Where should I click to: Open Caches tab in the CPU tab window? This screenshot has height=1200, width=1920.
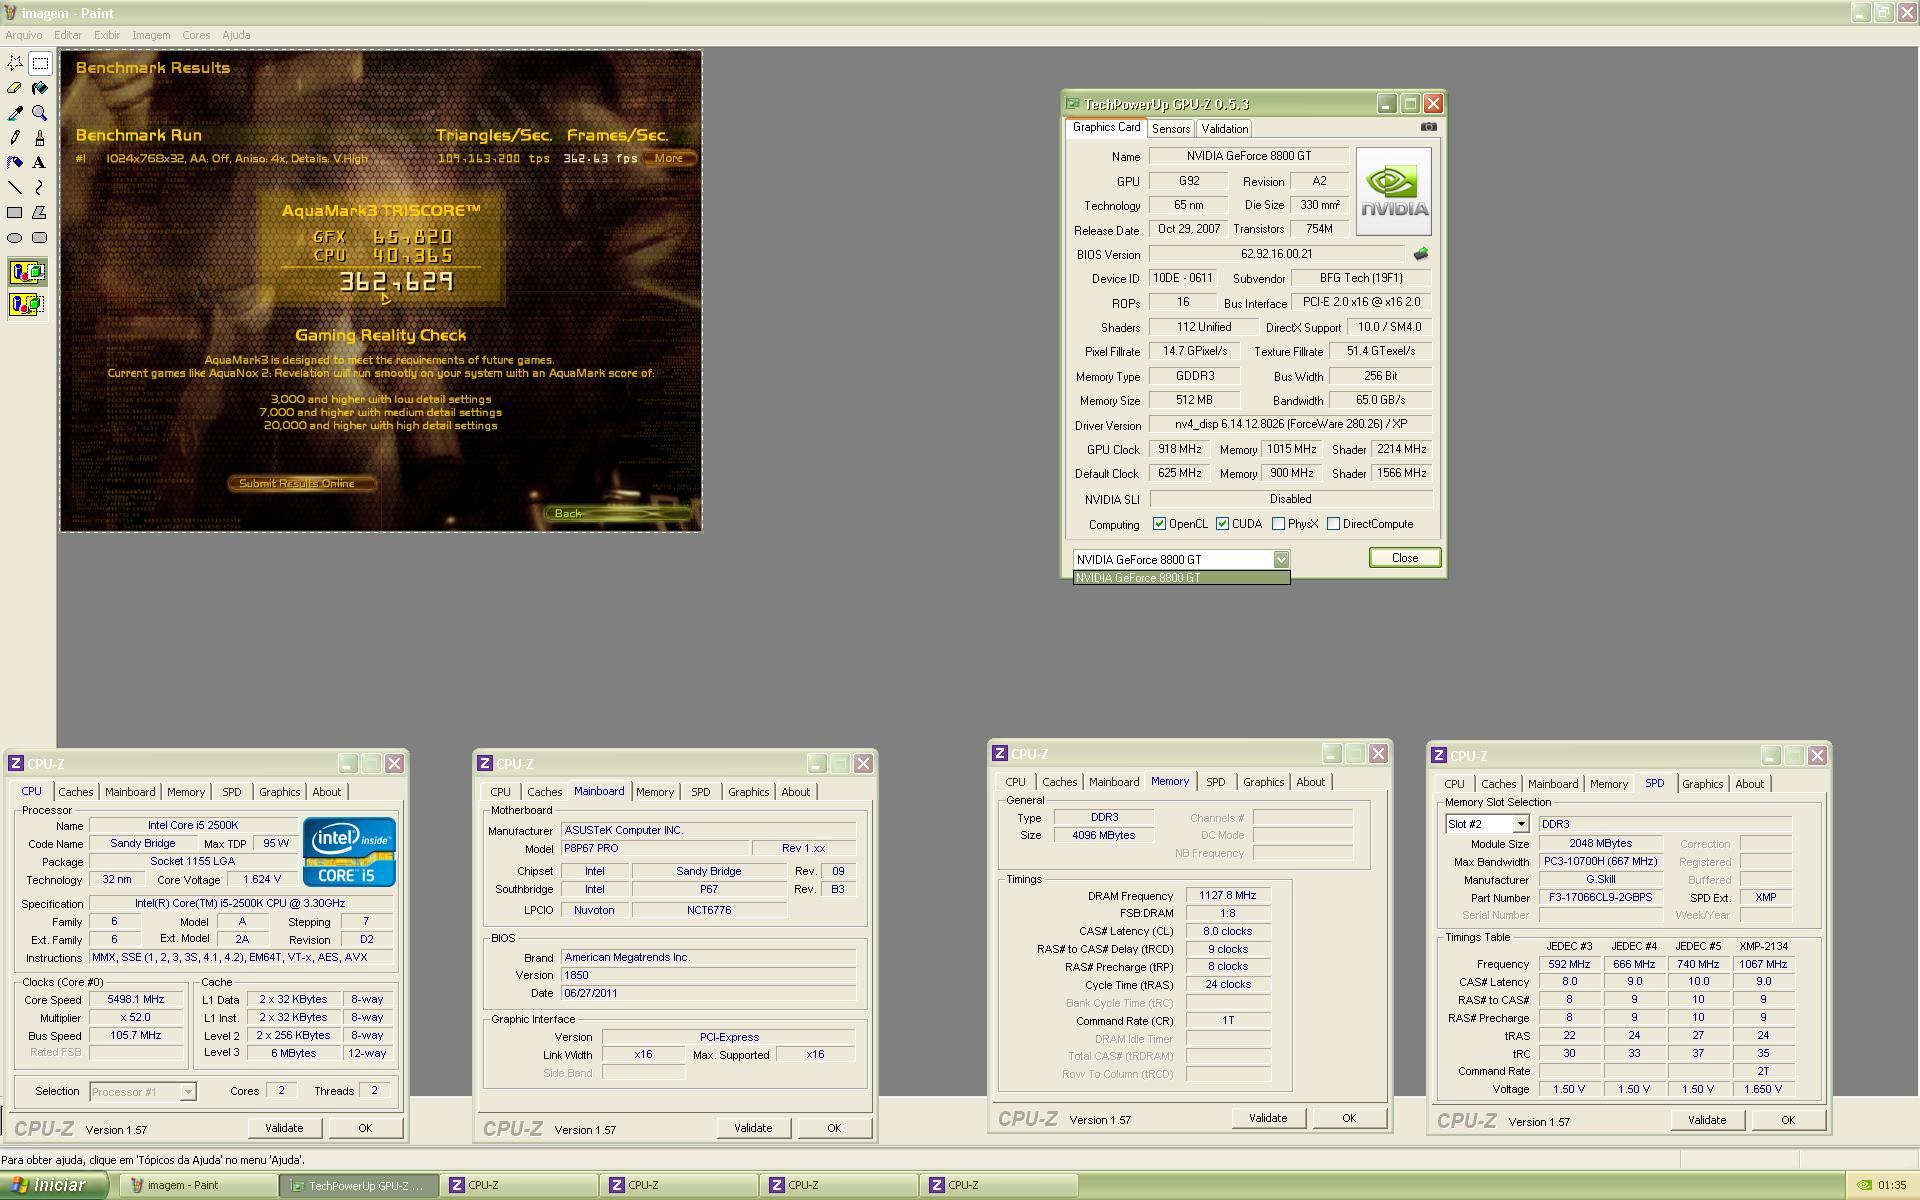point(76,792)
